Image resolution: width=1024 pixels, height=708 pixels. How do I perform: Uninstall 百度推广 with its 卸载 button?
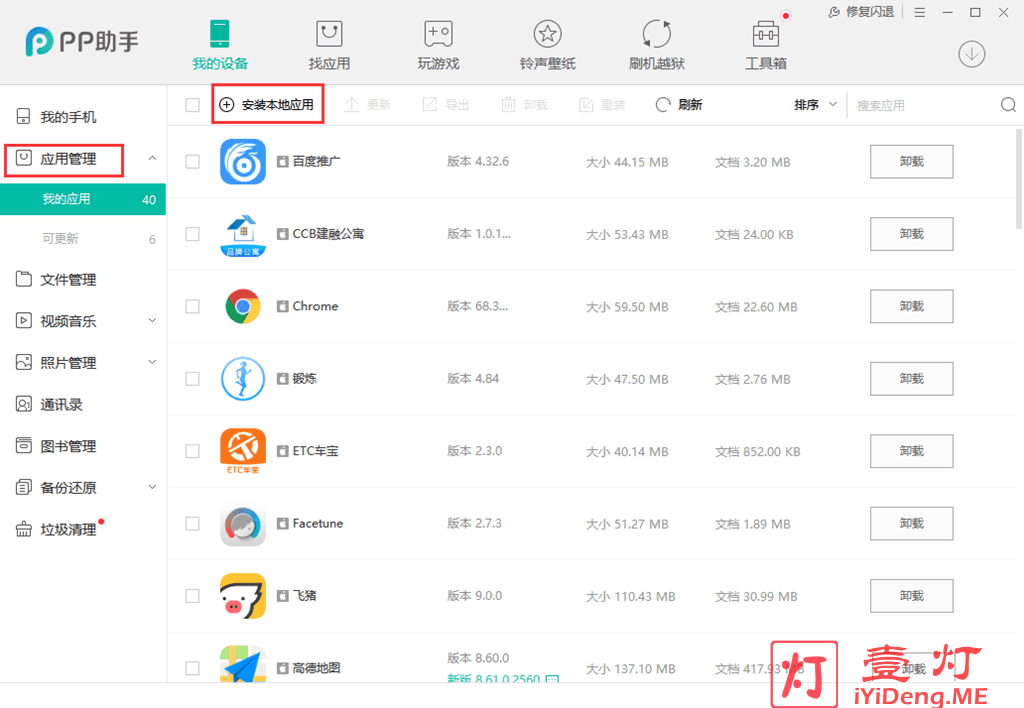[x=912, y=161]
